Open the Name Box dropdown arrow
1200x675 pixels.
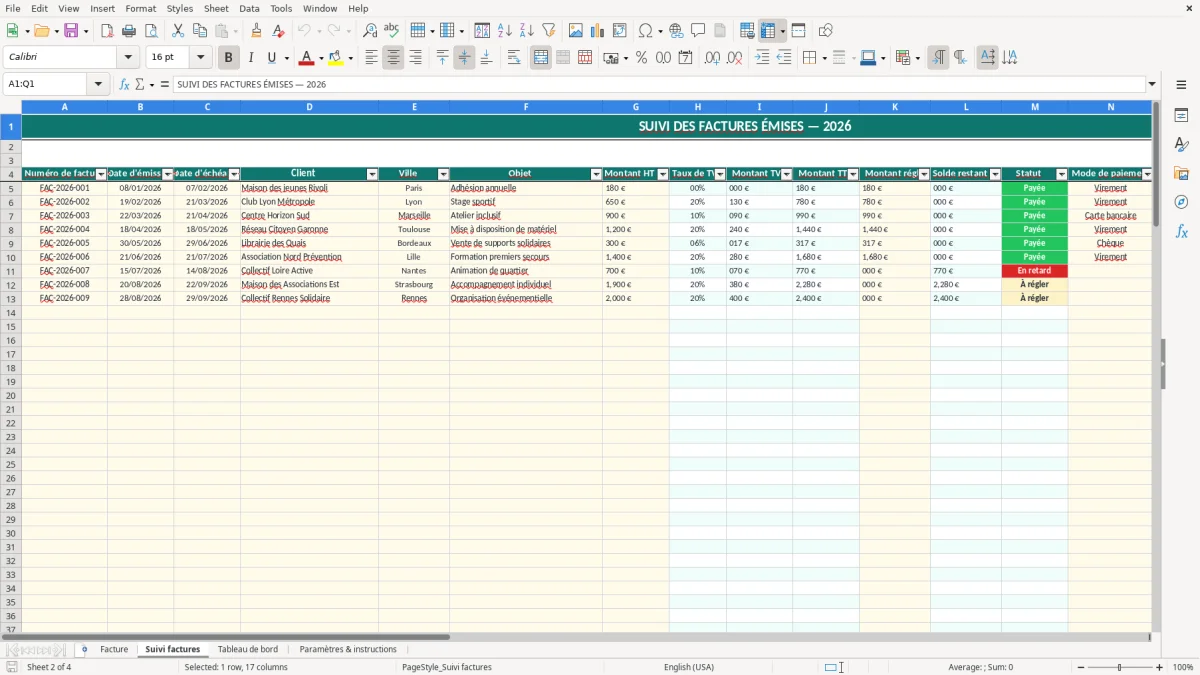click(98, 84)
